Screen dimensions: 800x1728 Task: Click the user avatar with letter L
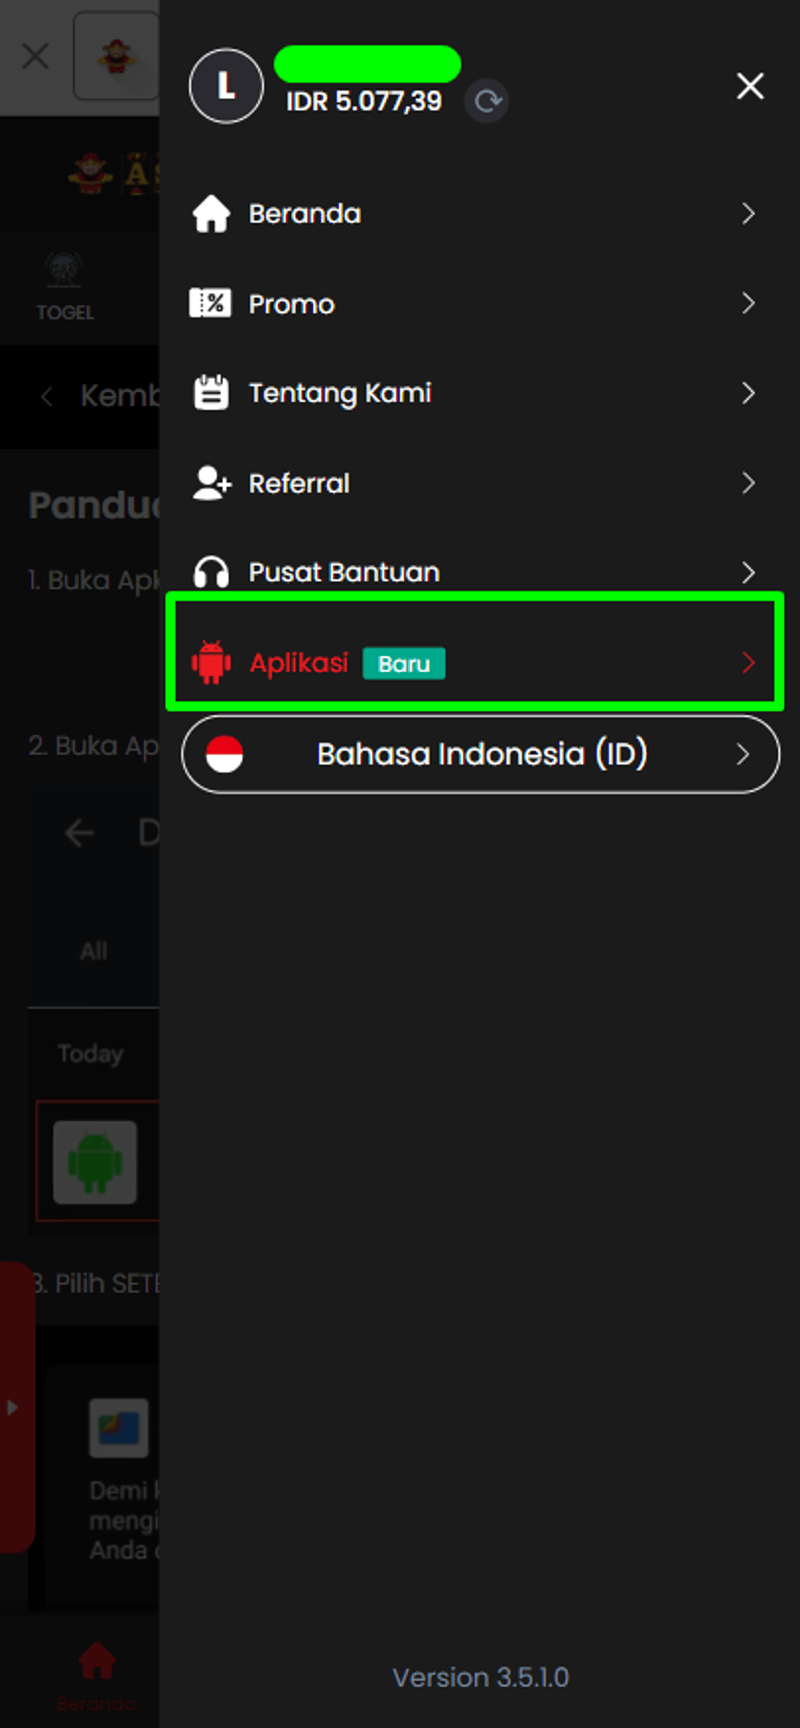(x=226, y=86)
